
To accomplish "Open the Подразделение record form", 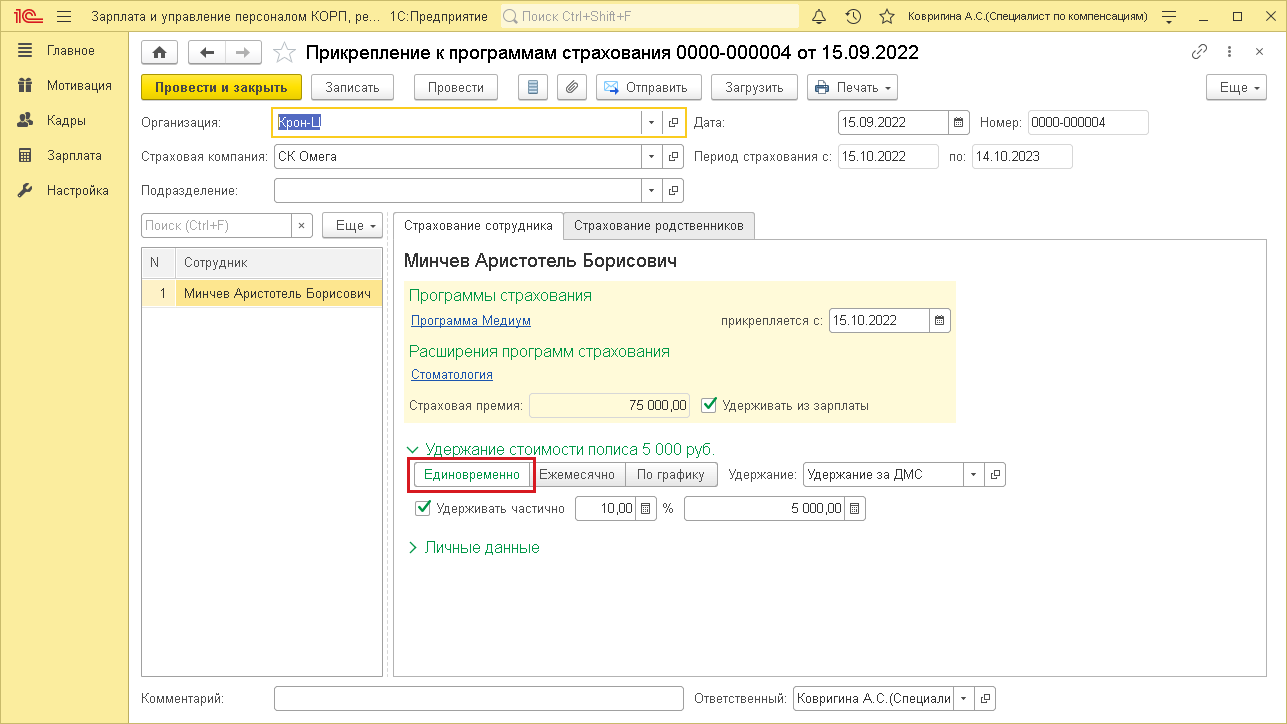I will [674, 190].
